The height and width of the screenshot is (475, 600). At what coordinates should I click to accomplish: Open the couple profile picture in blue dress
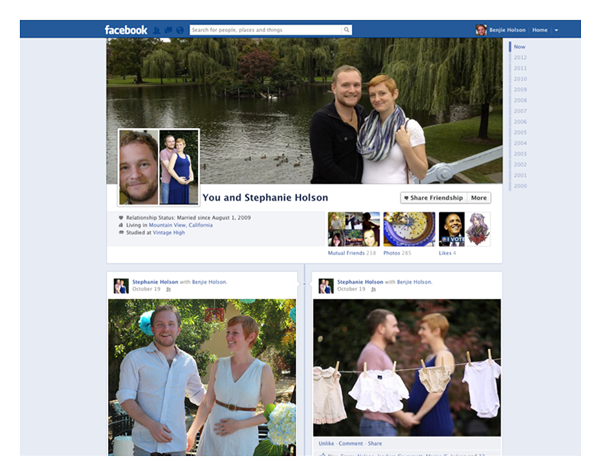pyautogui.click(x=179, y=167)
